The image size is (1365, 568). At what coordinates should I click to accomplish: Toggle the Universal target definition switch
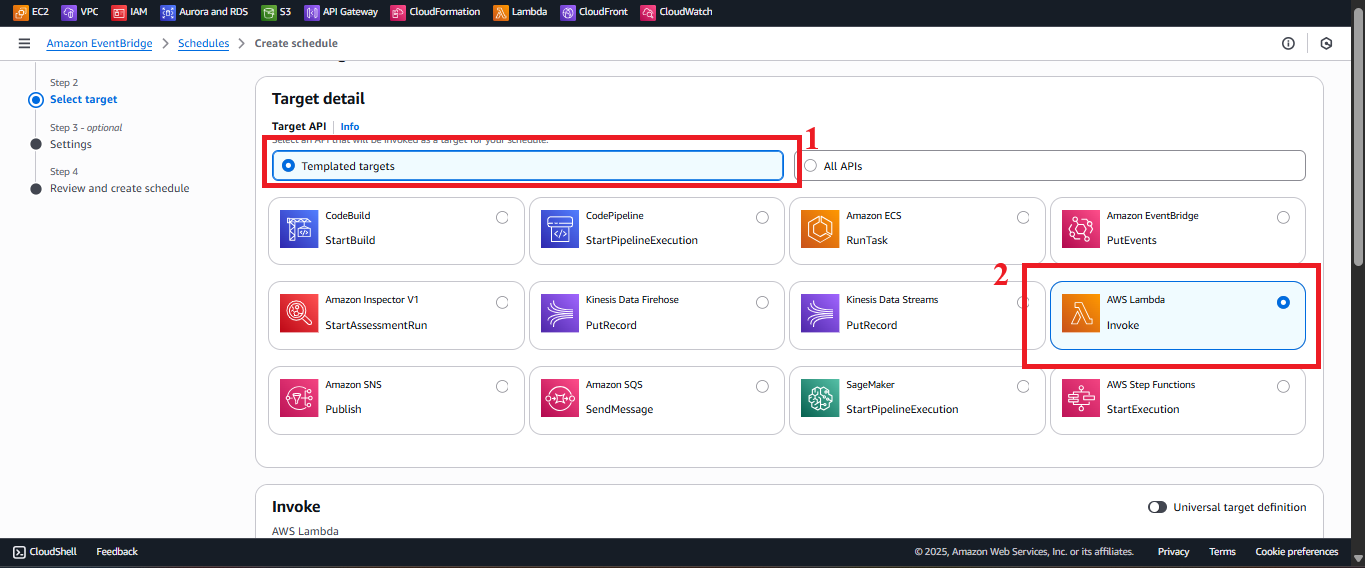click(1157, 507)
